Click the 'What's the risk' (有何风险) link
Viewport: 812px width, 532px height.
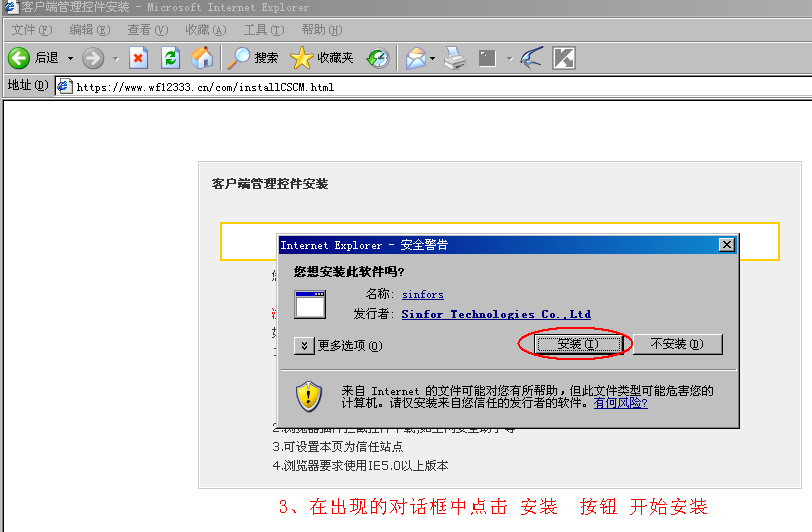pos(620,403)
